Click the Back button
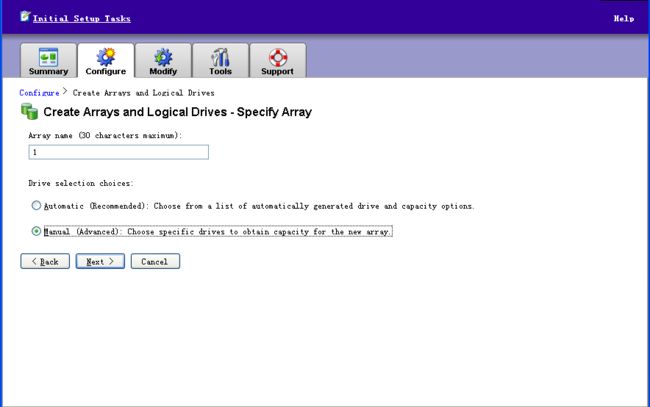Viewport: 650px width, 407px height. coord(45,262)
